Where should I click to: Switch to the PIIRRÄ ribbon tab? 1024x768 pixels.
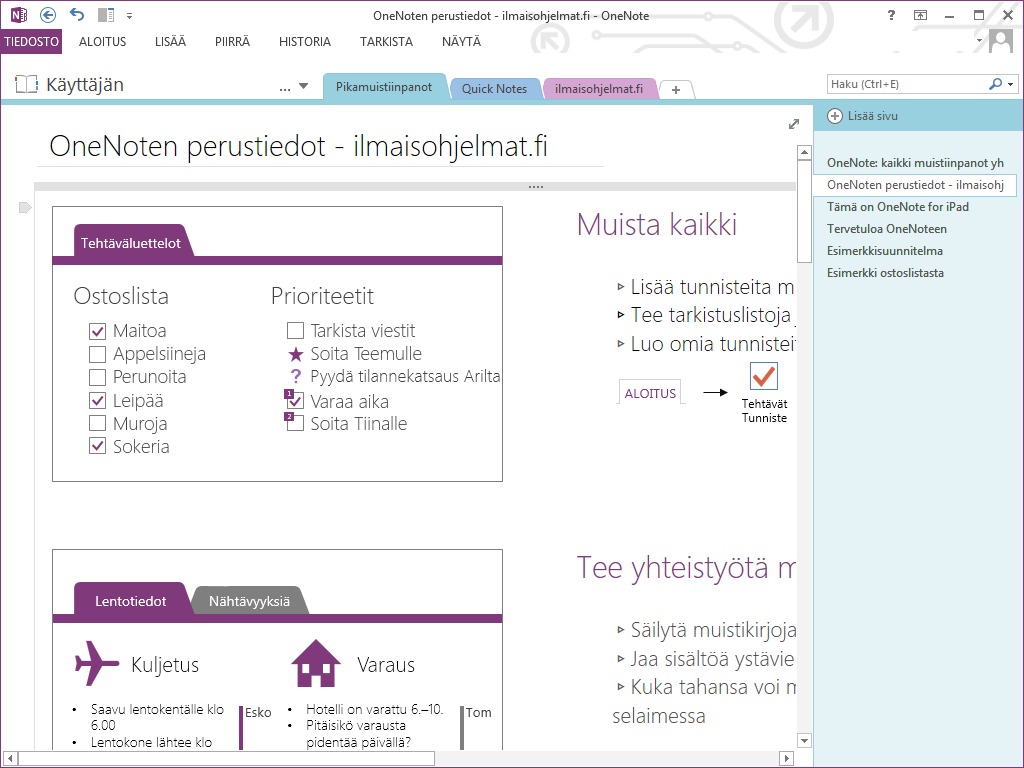pos(232,41)
